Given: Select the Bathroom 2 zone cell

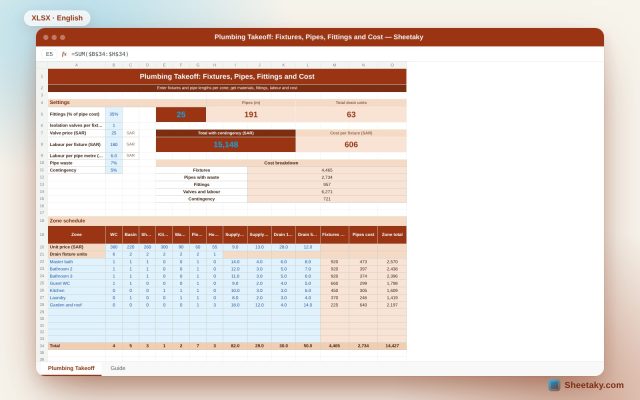Looking at the screenshot, I should pyautogui.click(x=76, y=269).
